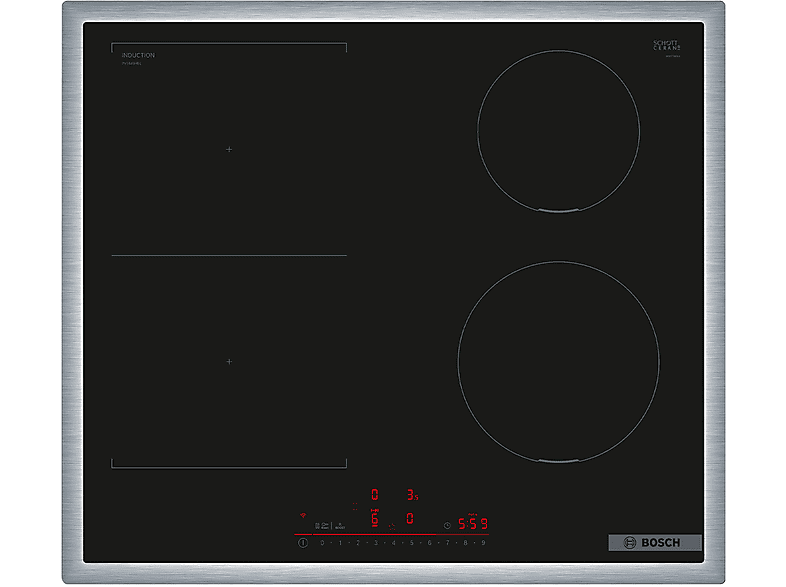The image size is (786, 587).
Task: Select the front-left zone display showing 6
Action: 374,518
